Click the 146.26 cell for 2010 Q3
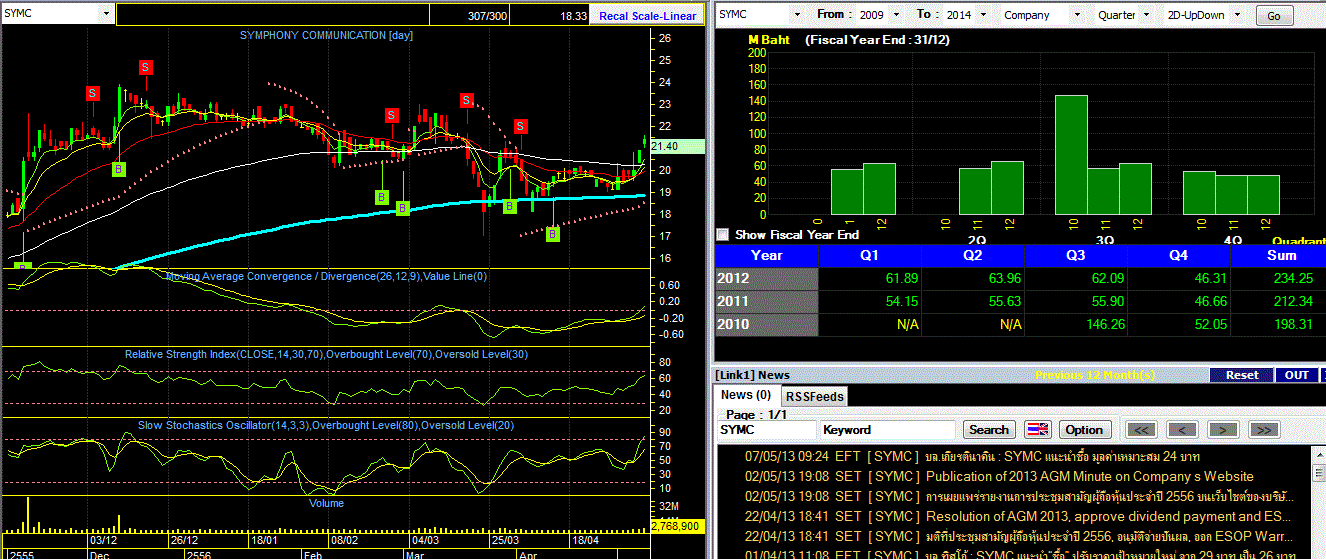1326x559 pixels. 1075,324
